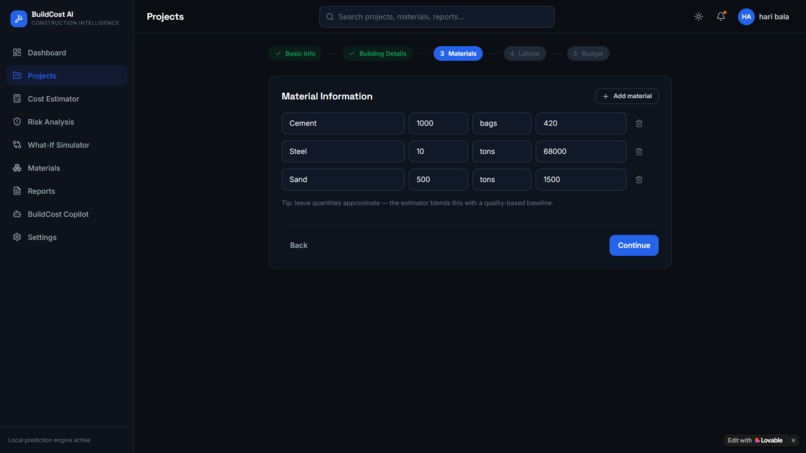Image resolution: width=806 pixels, height=453 pixels.
Task: Go to Building Details step
Action: pyautogui.click(x=378, y=53)
